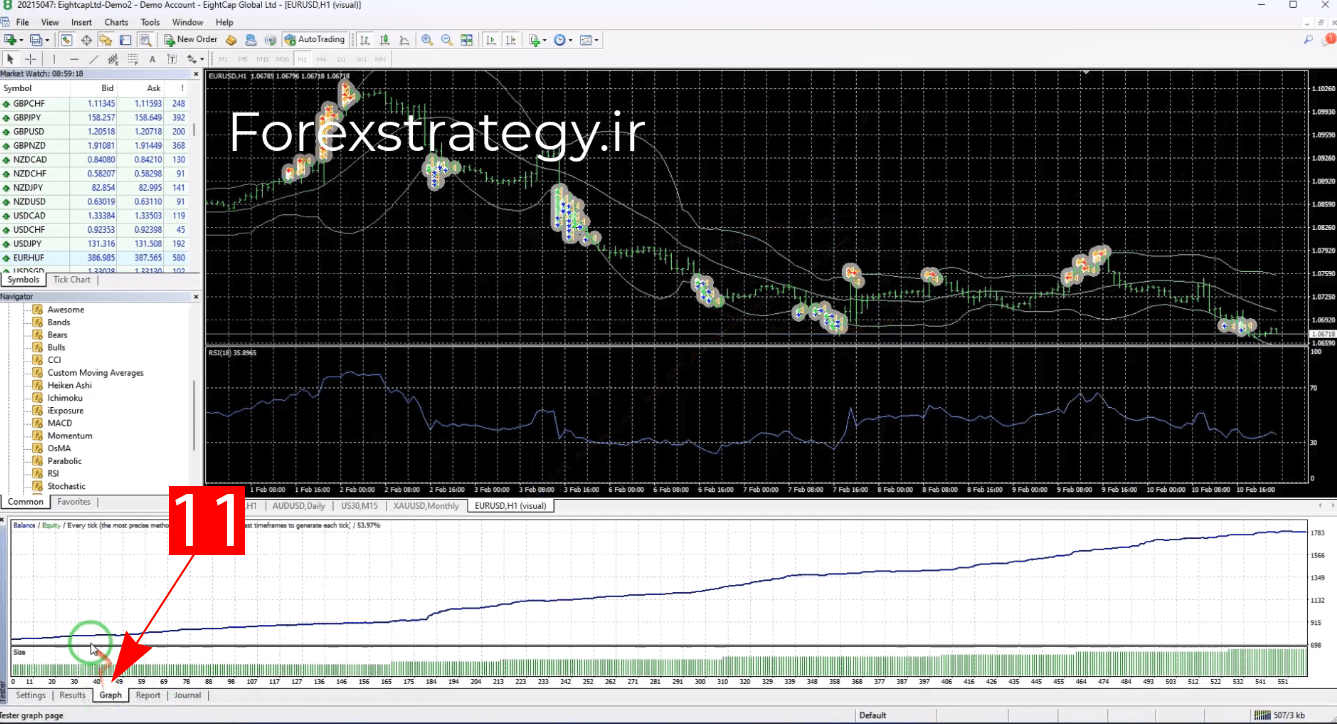
Task: Open the tester Results tab
Action: 72,695
